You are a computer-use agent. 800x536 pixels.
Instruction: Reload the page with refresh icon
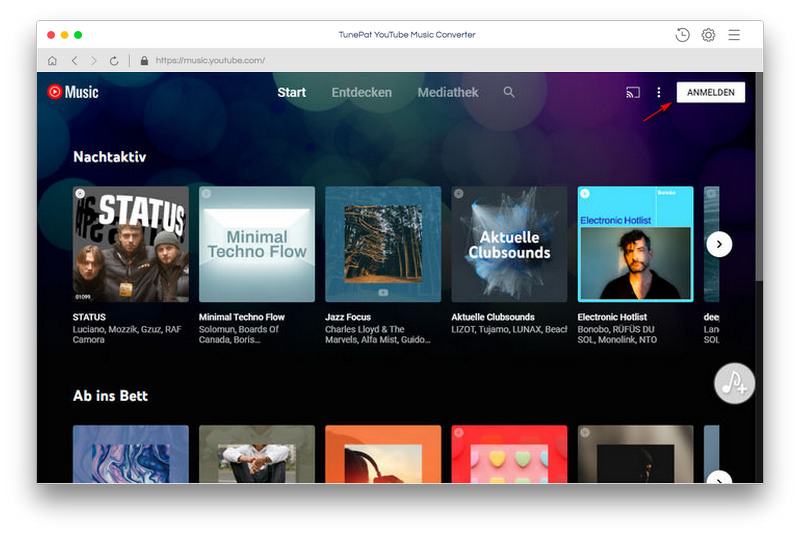tap(114, 61)
